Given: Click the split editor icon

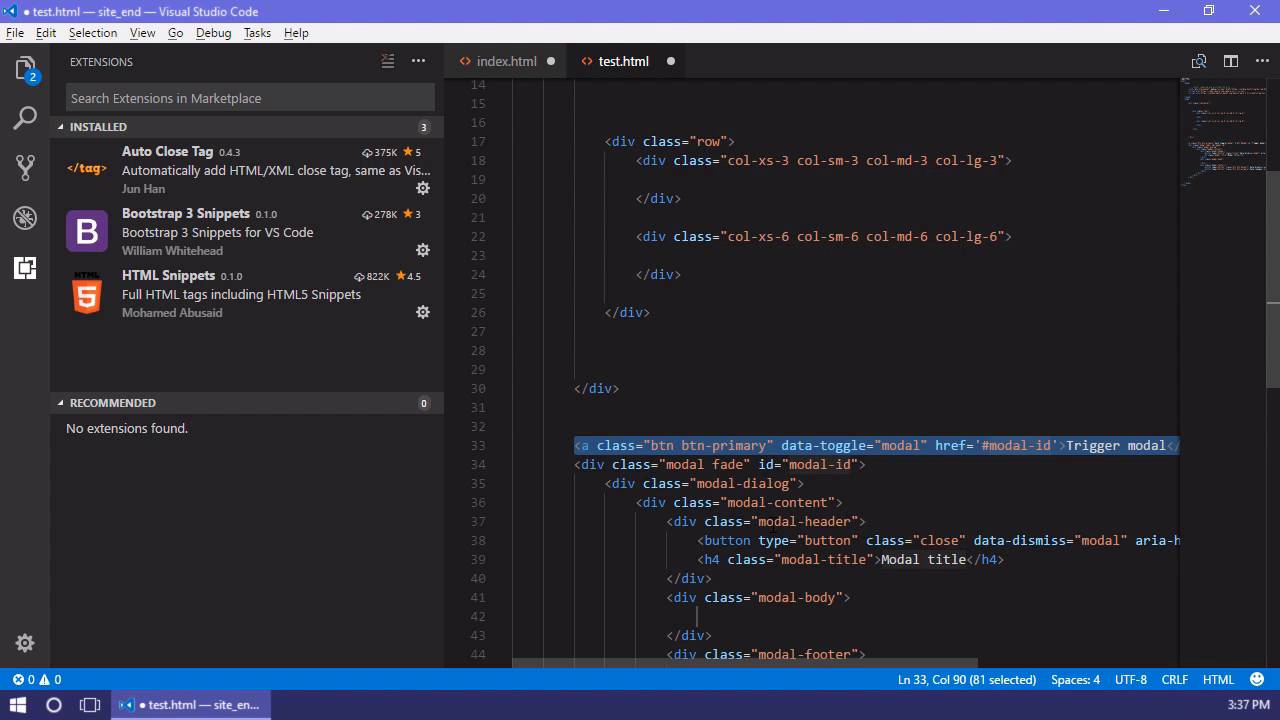Looking at the screenshot, I should tap(1231, 61).
